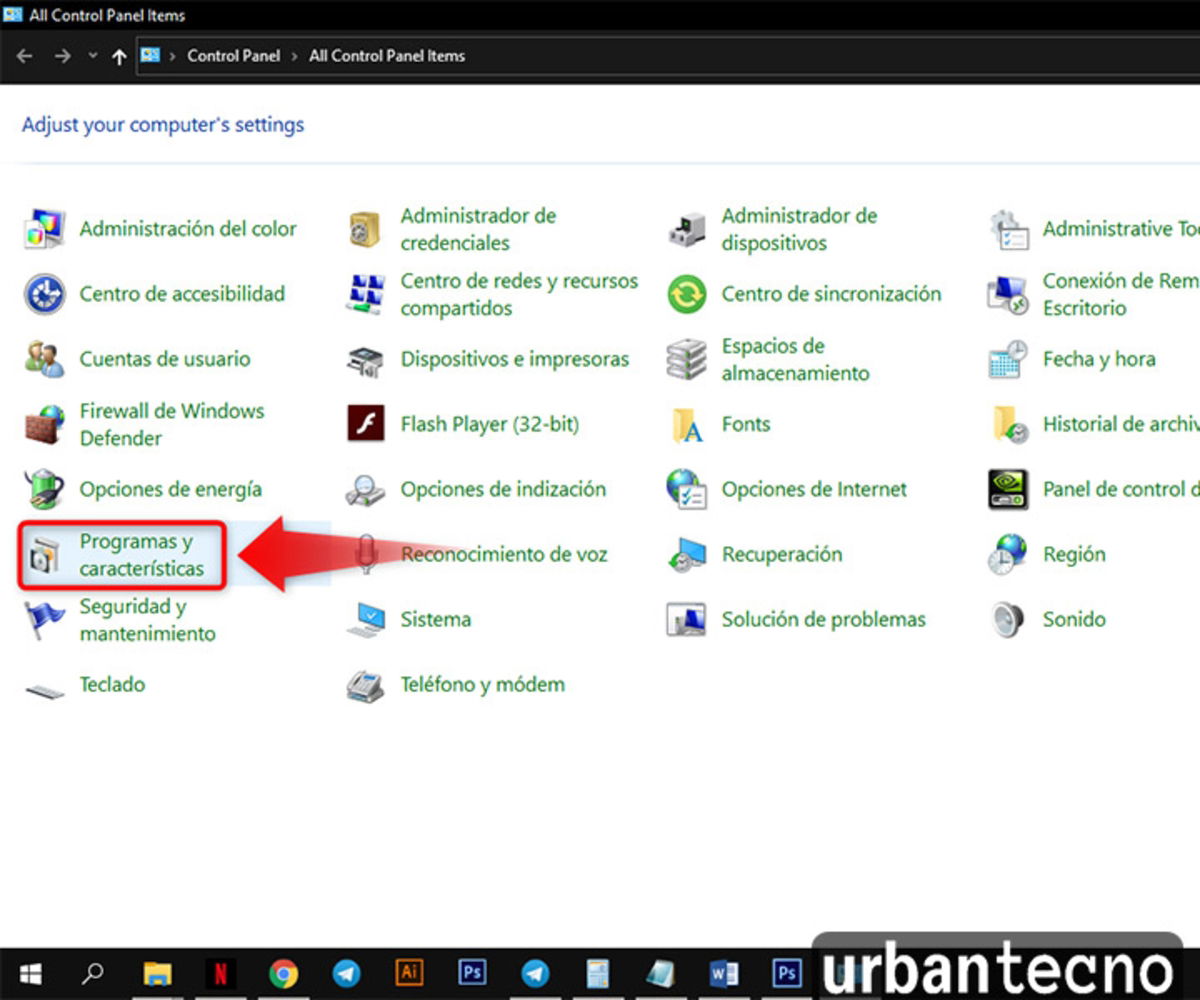The height and width of the screenshot is (1000, 1200).
Task: Open the Centro de sincronización icon
Action: pyautogui.click(x=686, y=294)
